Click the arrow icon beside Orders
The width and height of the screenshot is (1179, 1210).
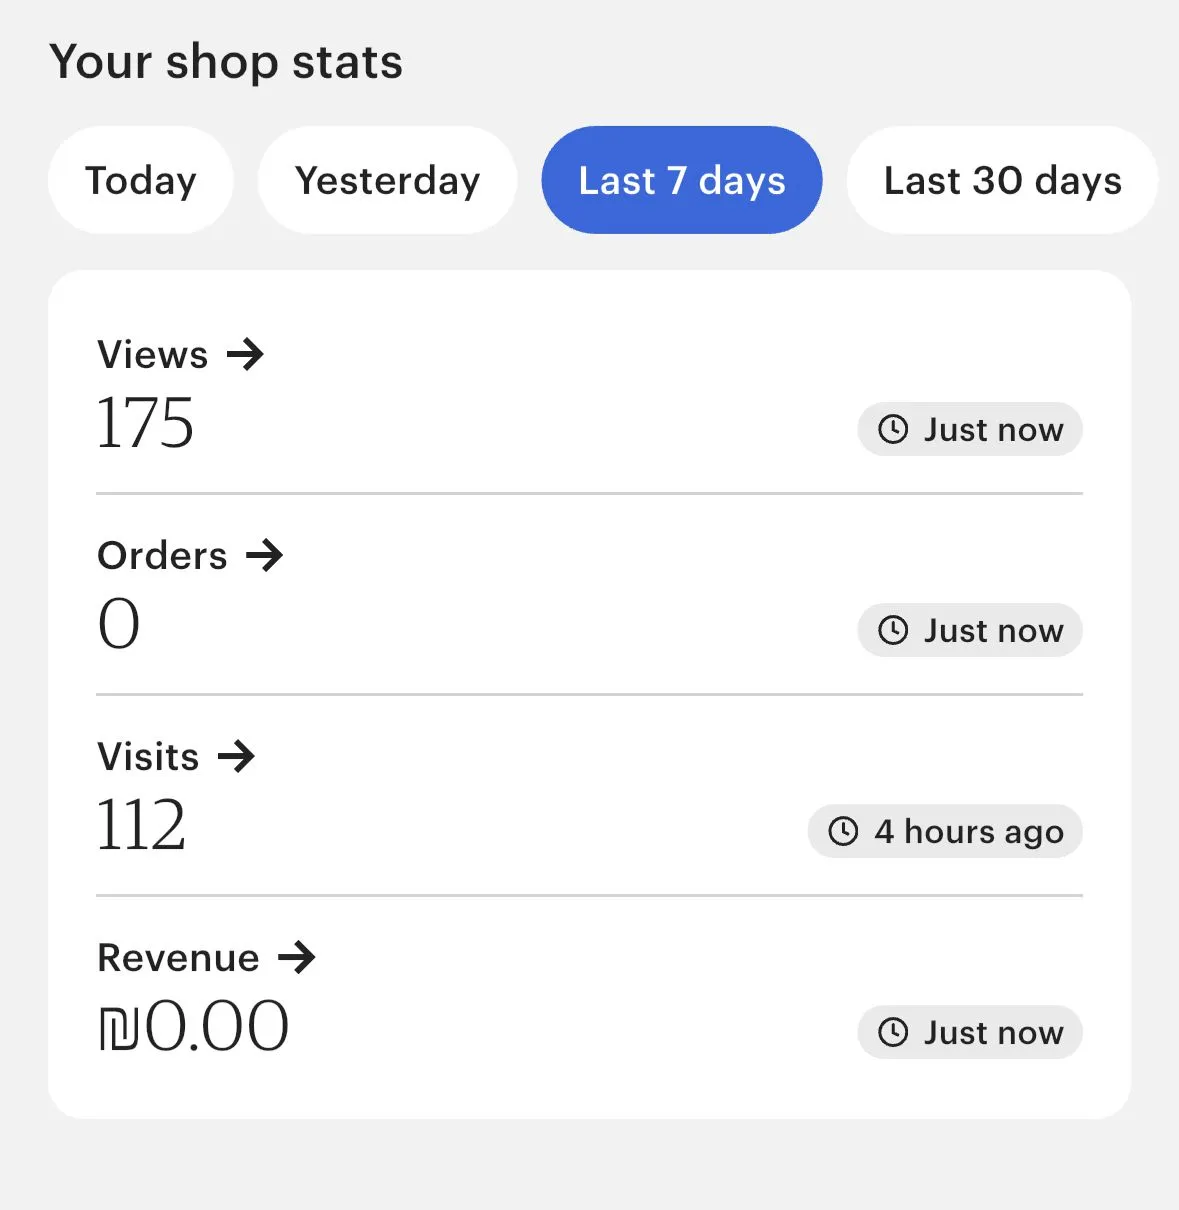tap(265, 556)
